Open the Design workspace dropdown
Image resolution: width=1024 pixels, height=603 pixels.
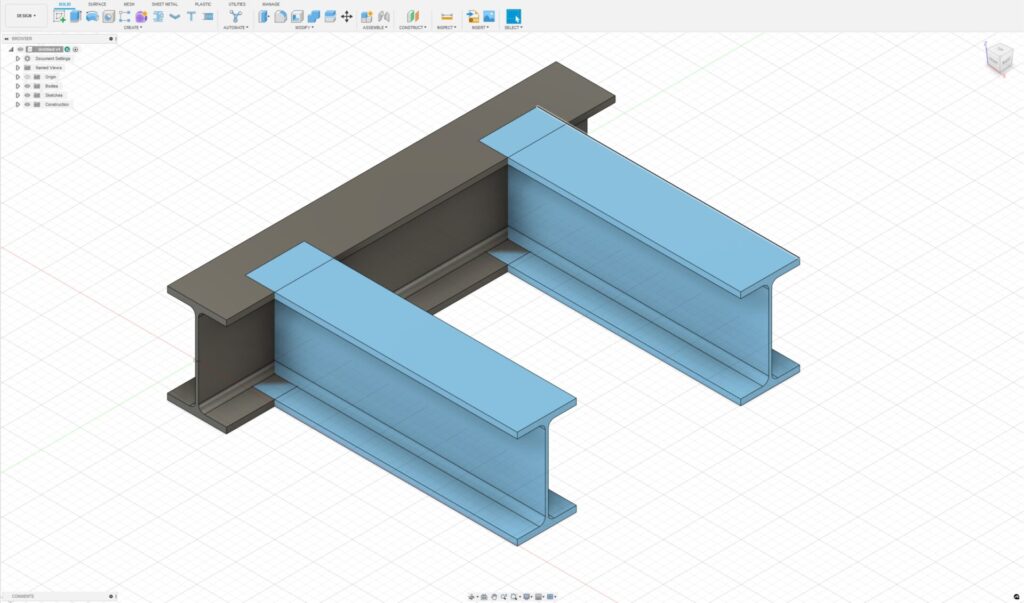(26, 16)
